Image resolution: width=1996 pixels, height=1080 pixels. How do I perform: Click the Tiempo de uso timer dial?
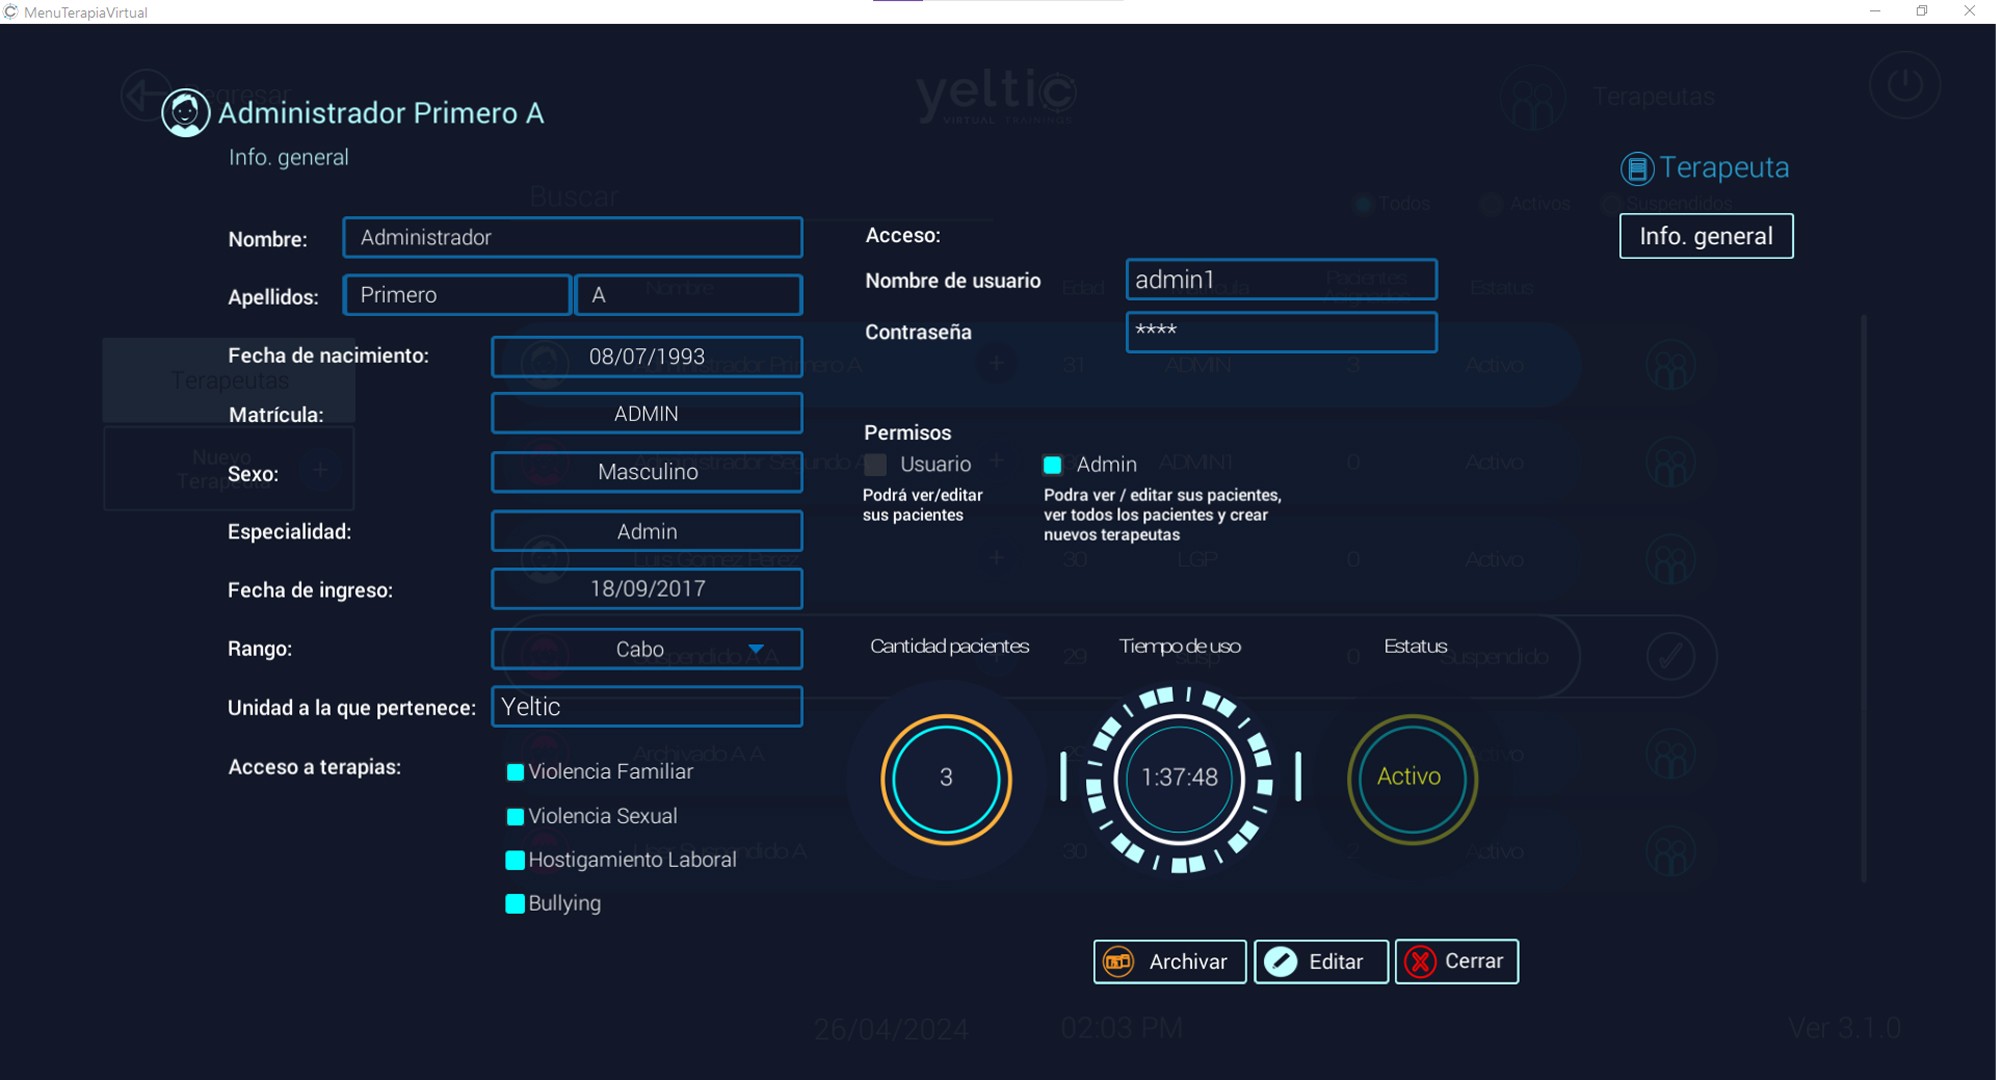tap(1180, 778)
